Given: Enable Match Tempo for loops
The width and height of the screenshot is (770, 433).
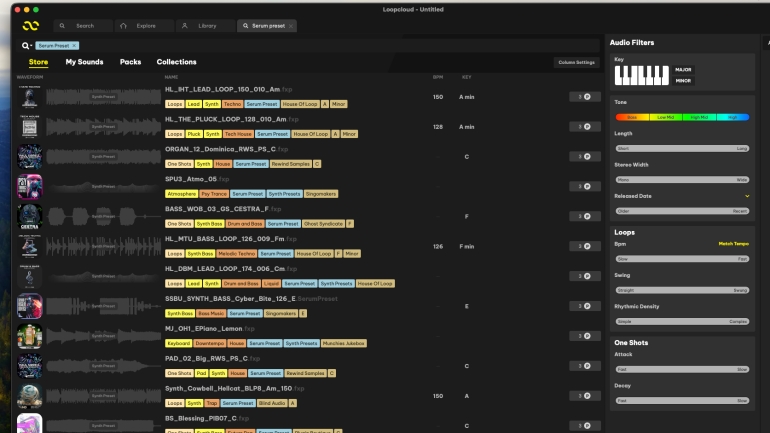Looking at the screenshot, I should click(733, 244).
